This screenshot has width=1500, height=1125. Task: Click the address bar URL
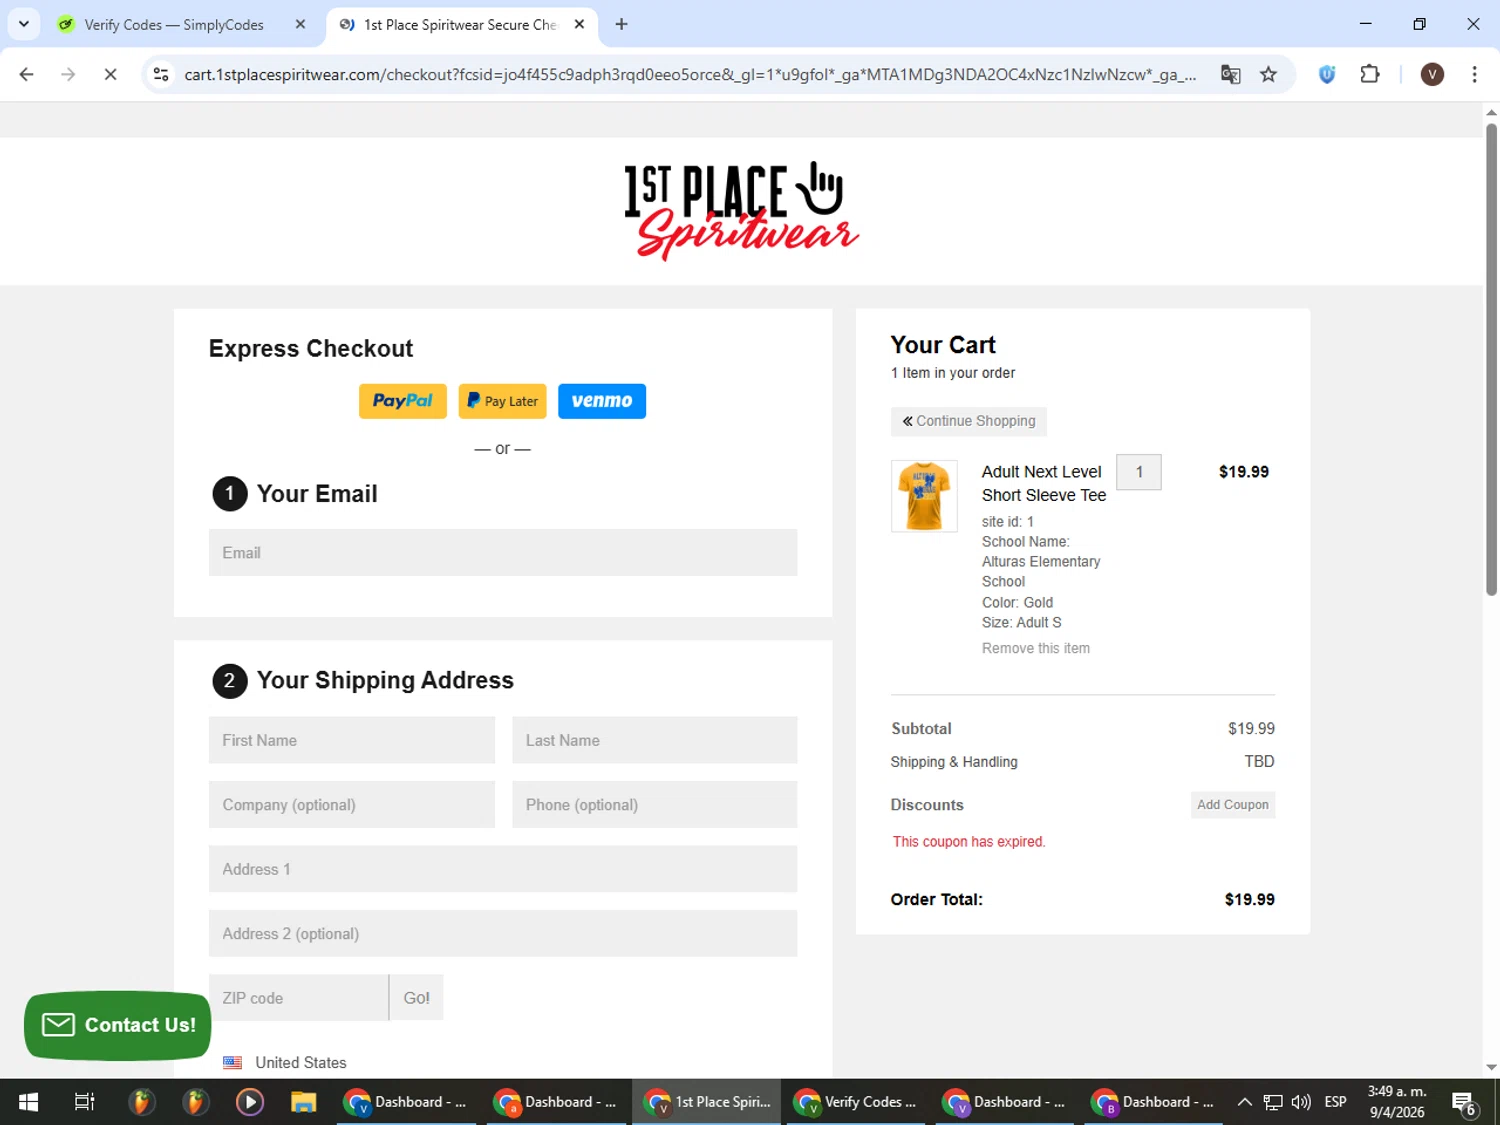click(x=690, y=74)
